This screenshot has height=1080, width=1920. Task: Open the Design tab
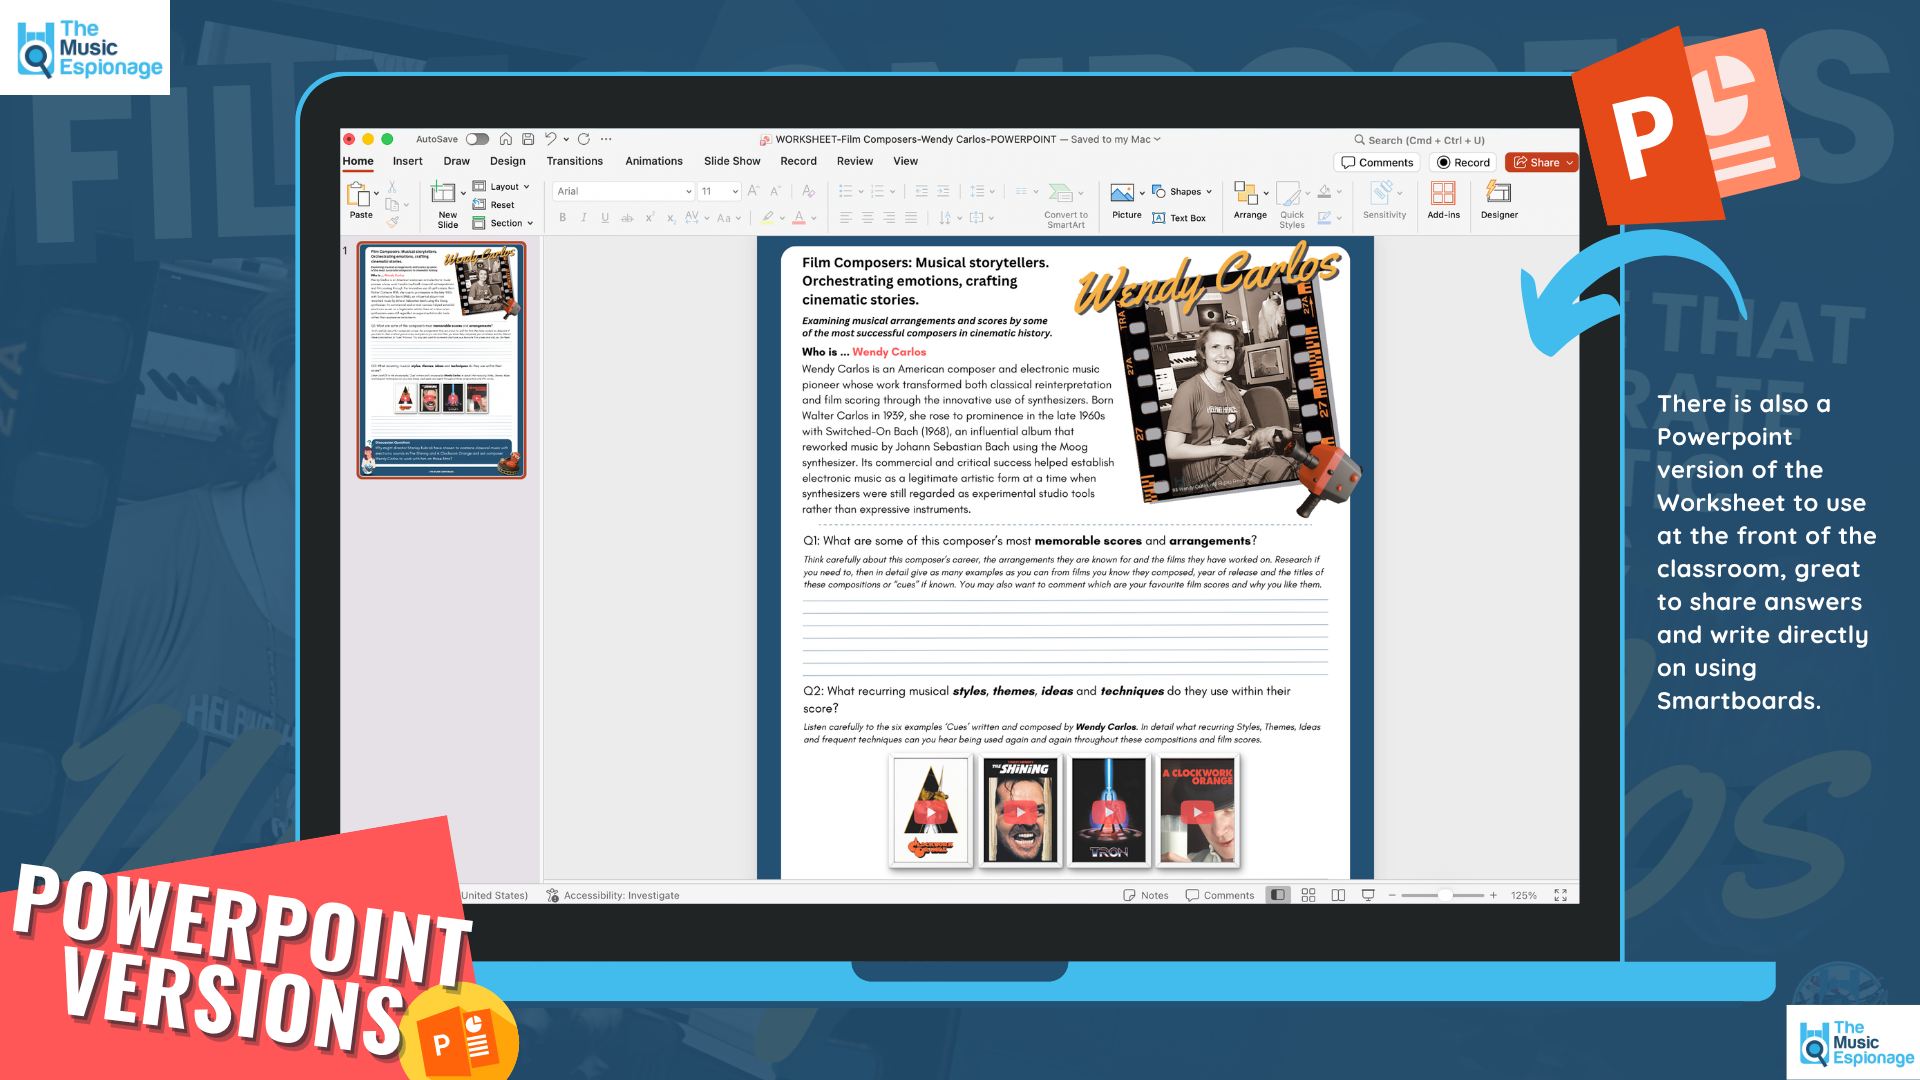coord(507,161)
